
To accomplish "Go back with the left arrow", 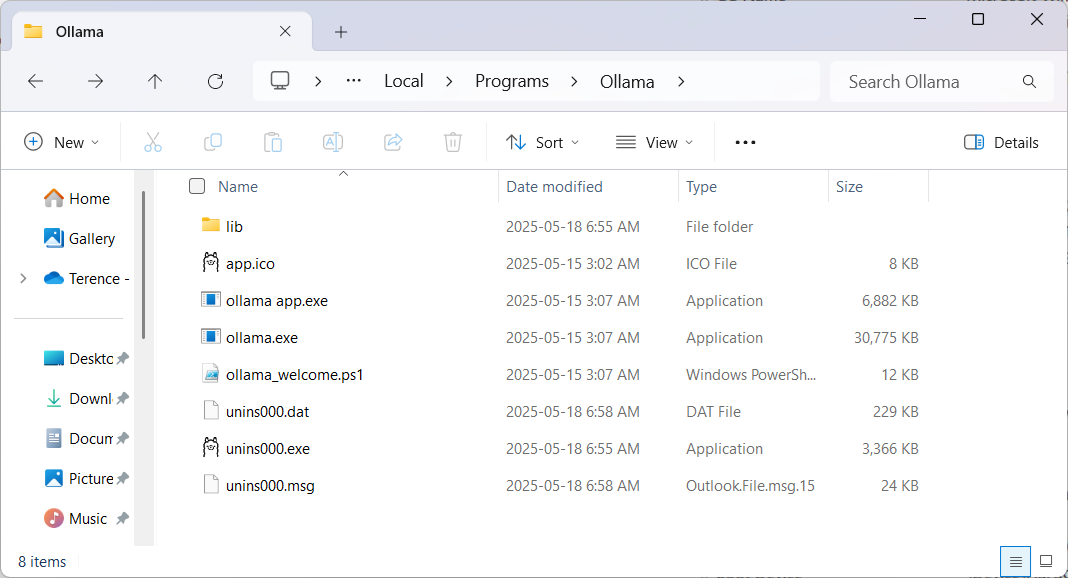I will [x=35, y=82].
